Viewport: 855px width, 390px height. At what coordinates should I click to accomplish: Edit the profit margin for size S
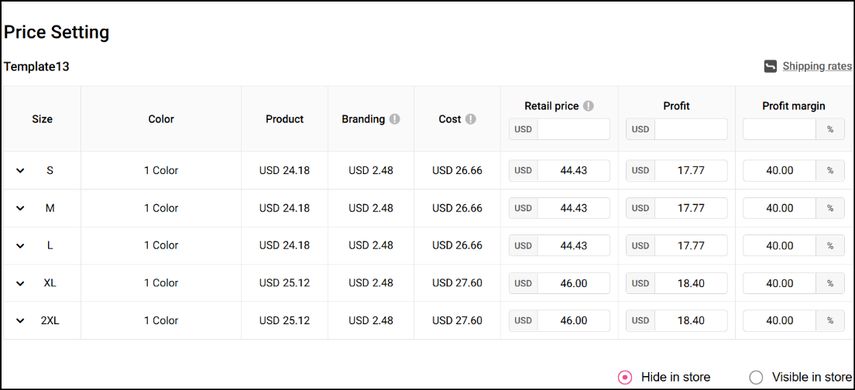[780, 171]
